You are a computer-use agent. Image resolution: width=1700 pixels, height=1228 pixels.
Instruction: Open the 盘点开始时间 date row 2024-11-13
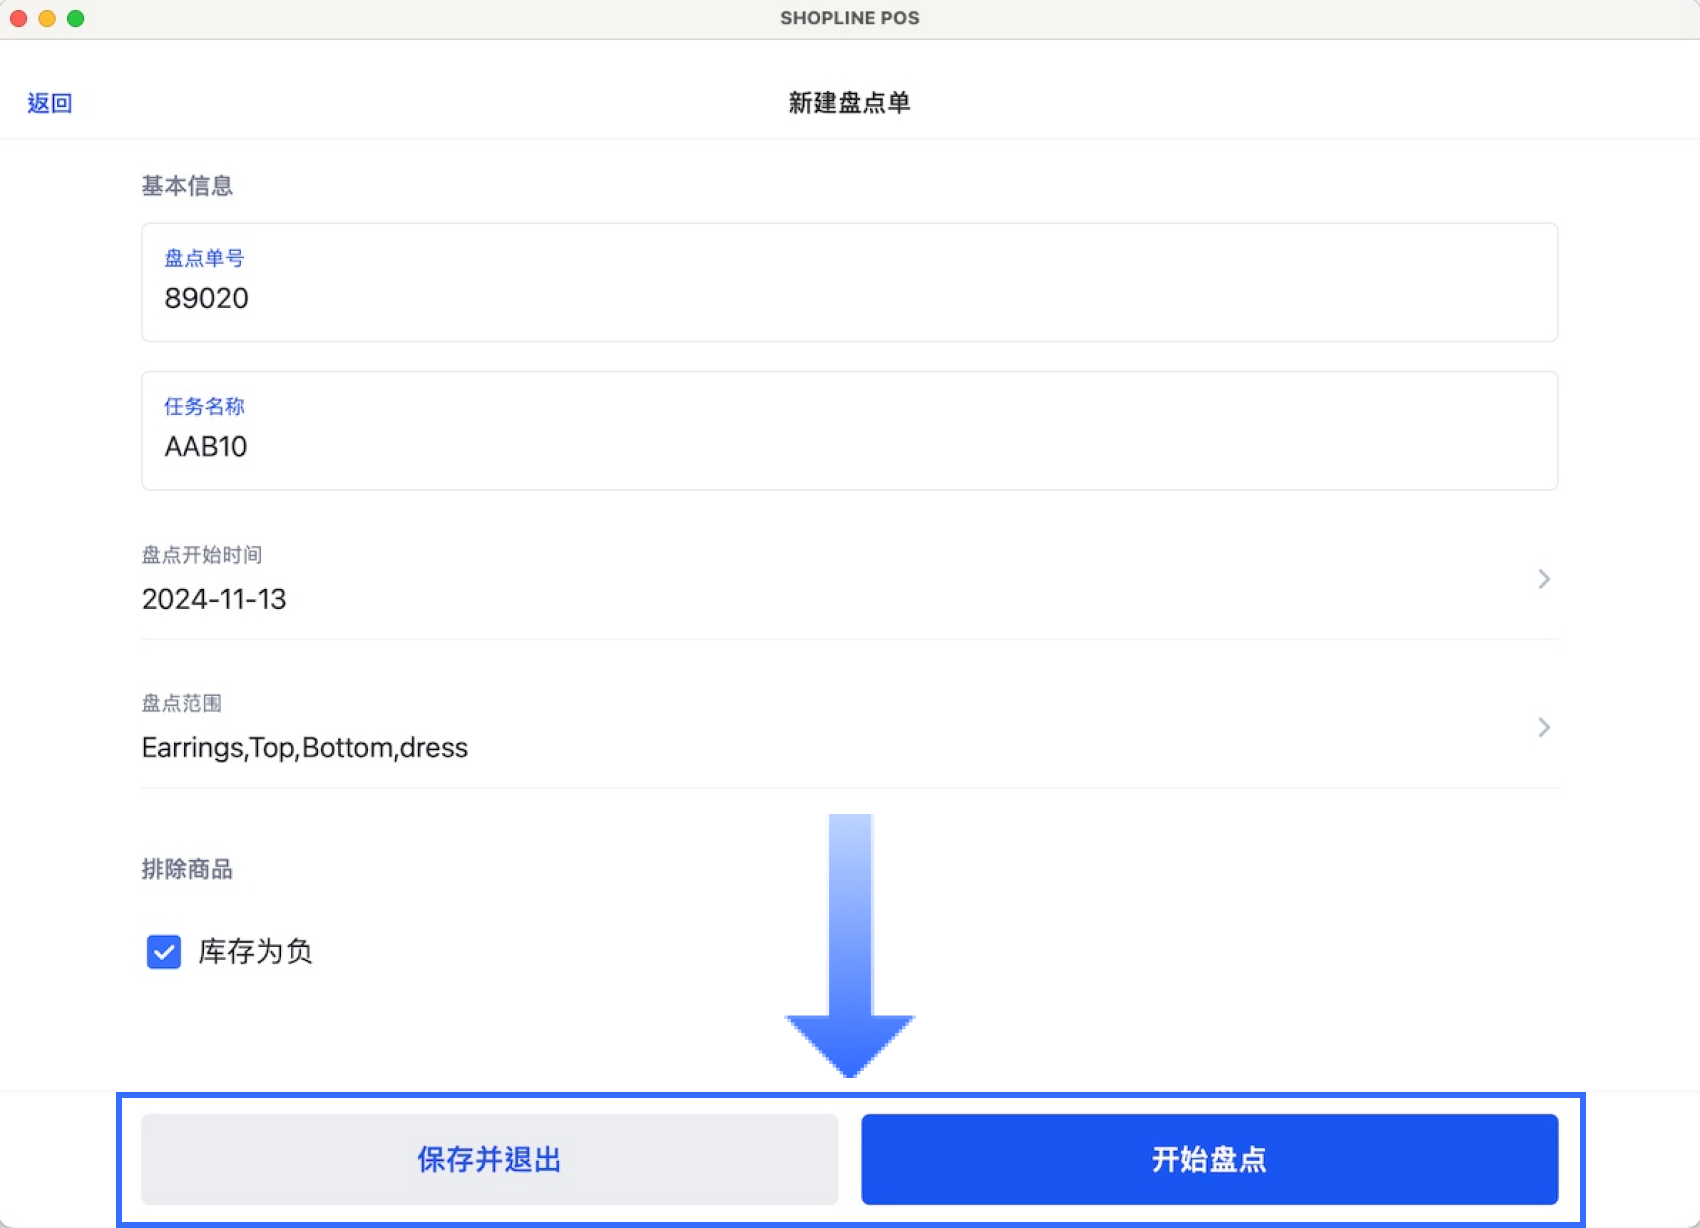(849, 579)
